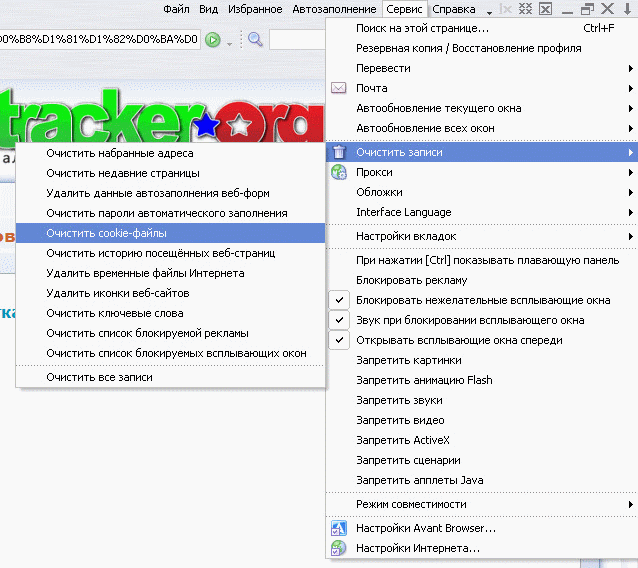Click the globe icon next to Прокси
The height and width of the screenshot is (568, 638).
tap(339, 172)
